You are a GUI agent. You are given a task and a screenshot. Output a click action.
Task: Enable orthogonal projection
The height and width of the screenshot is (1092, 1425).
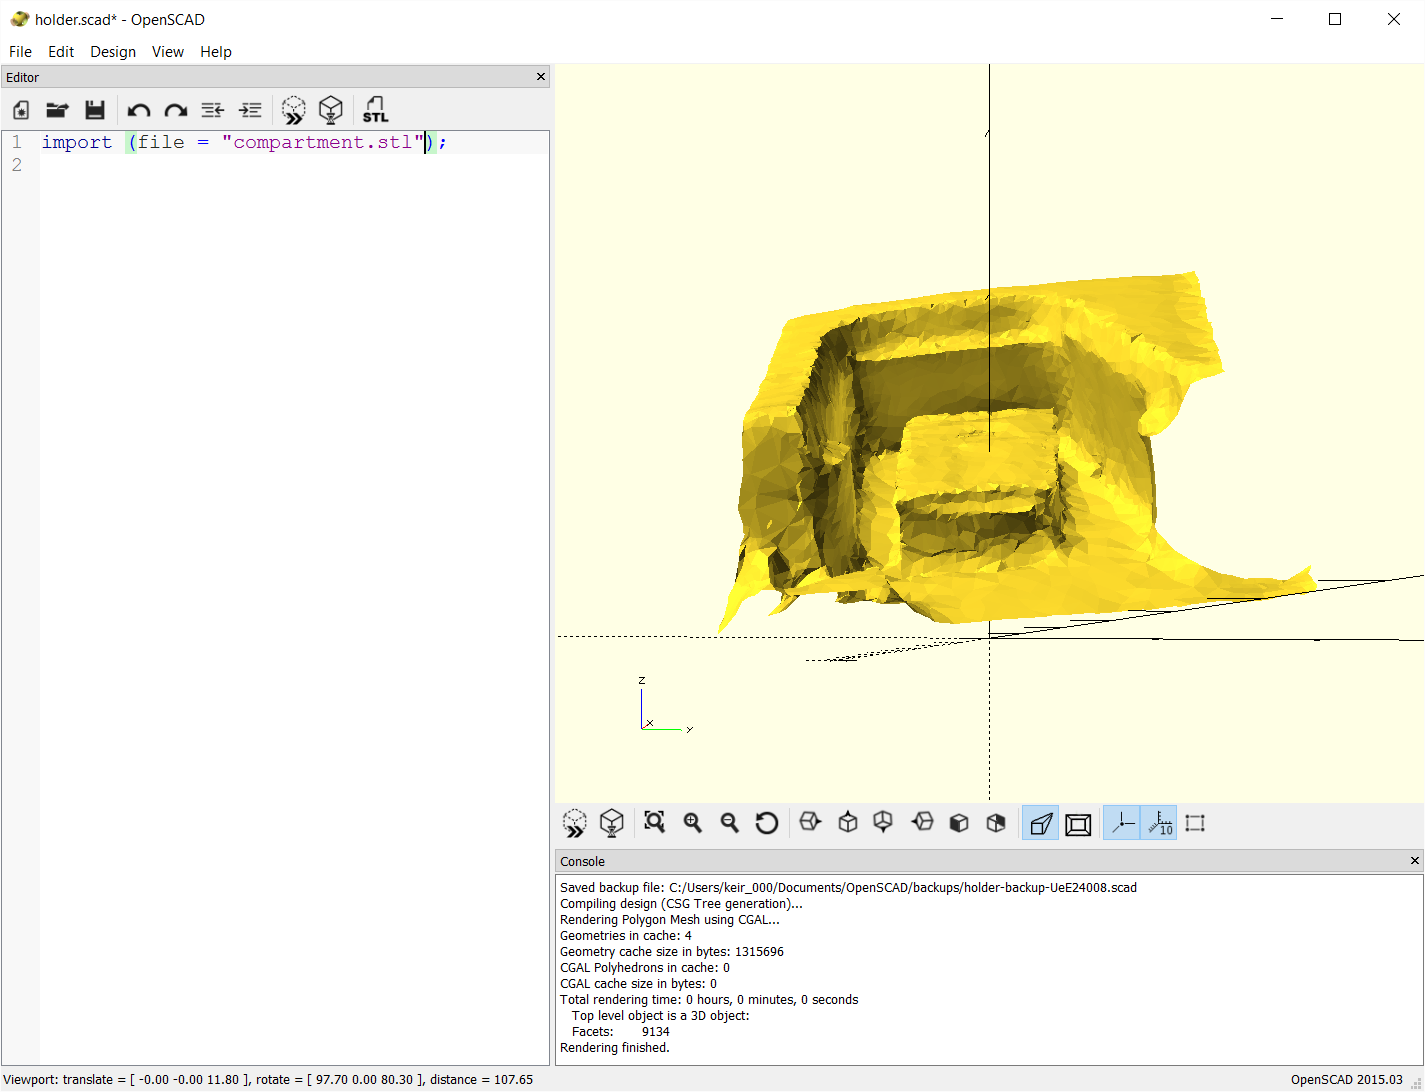tap(1078, 824)
